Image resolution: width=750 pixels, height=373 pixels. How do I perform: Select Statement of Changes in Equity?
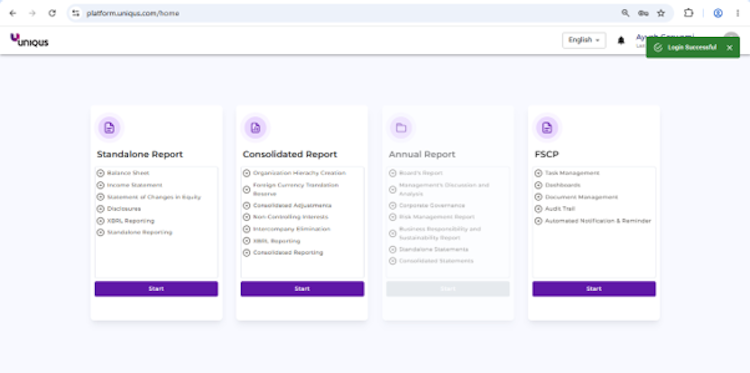(154, 197)
